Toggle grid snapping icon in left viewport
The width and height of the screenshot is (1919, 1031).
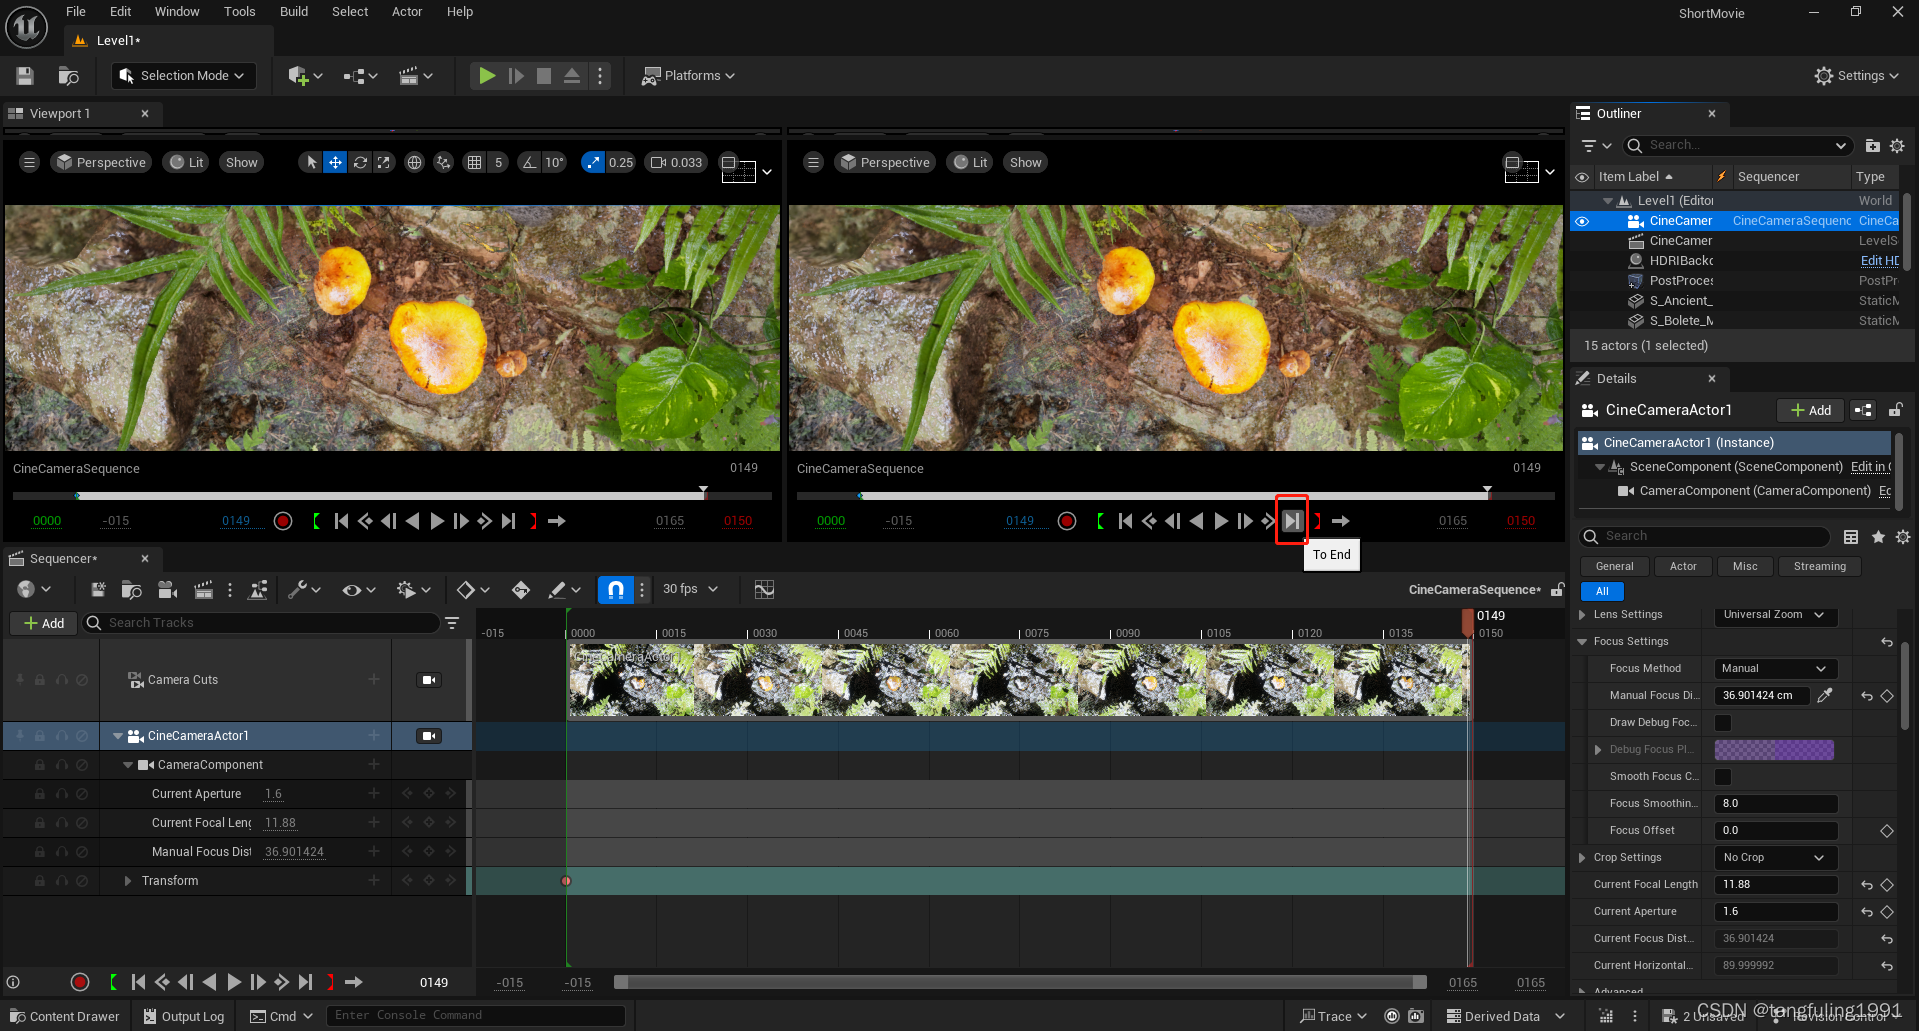tap(475, 162)
